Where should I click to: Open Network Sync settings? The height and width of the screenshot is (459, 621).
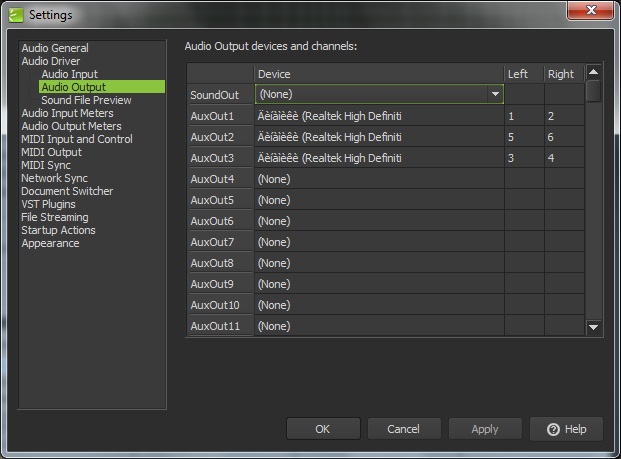tap(55, 178)
